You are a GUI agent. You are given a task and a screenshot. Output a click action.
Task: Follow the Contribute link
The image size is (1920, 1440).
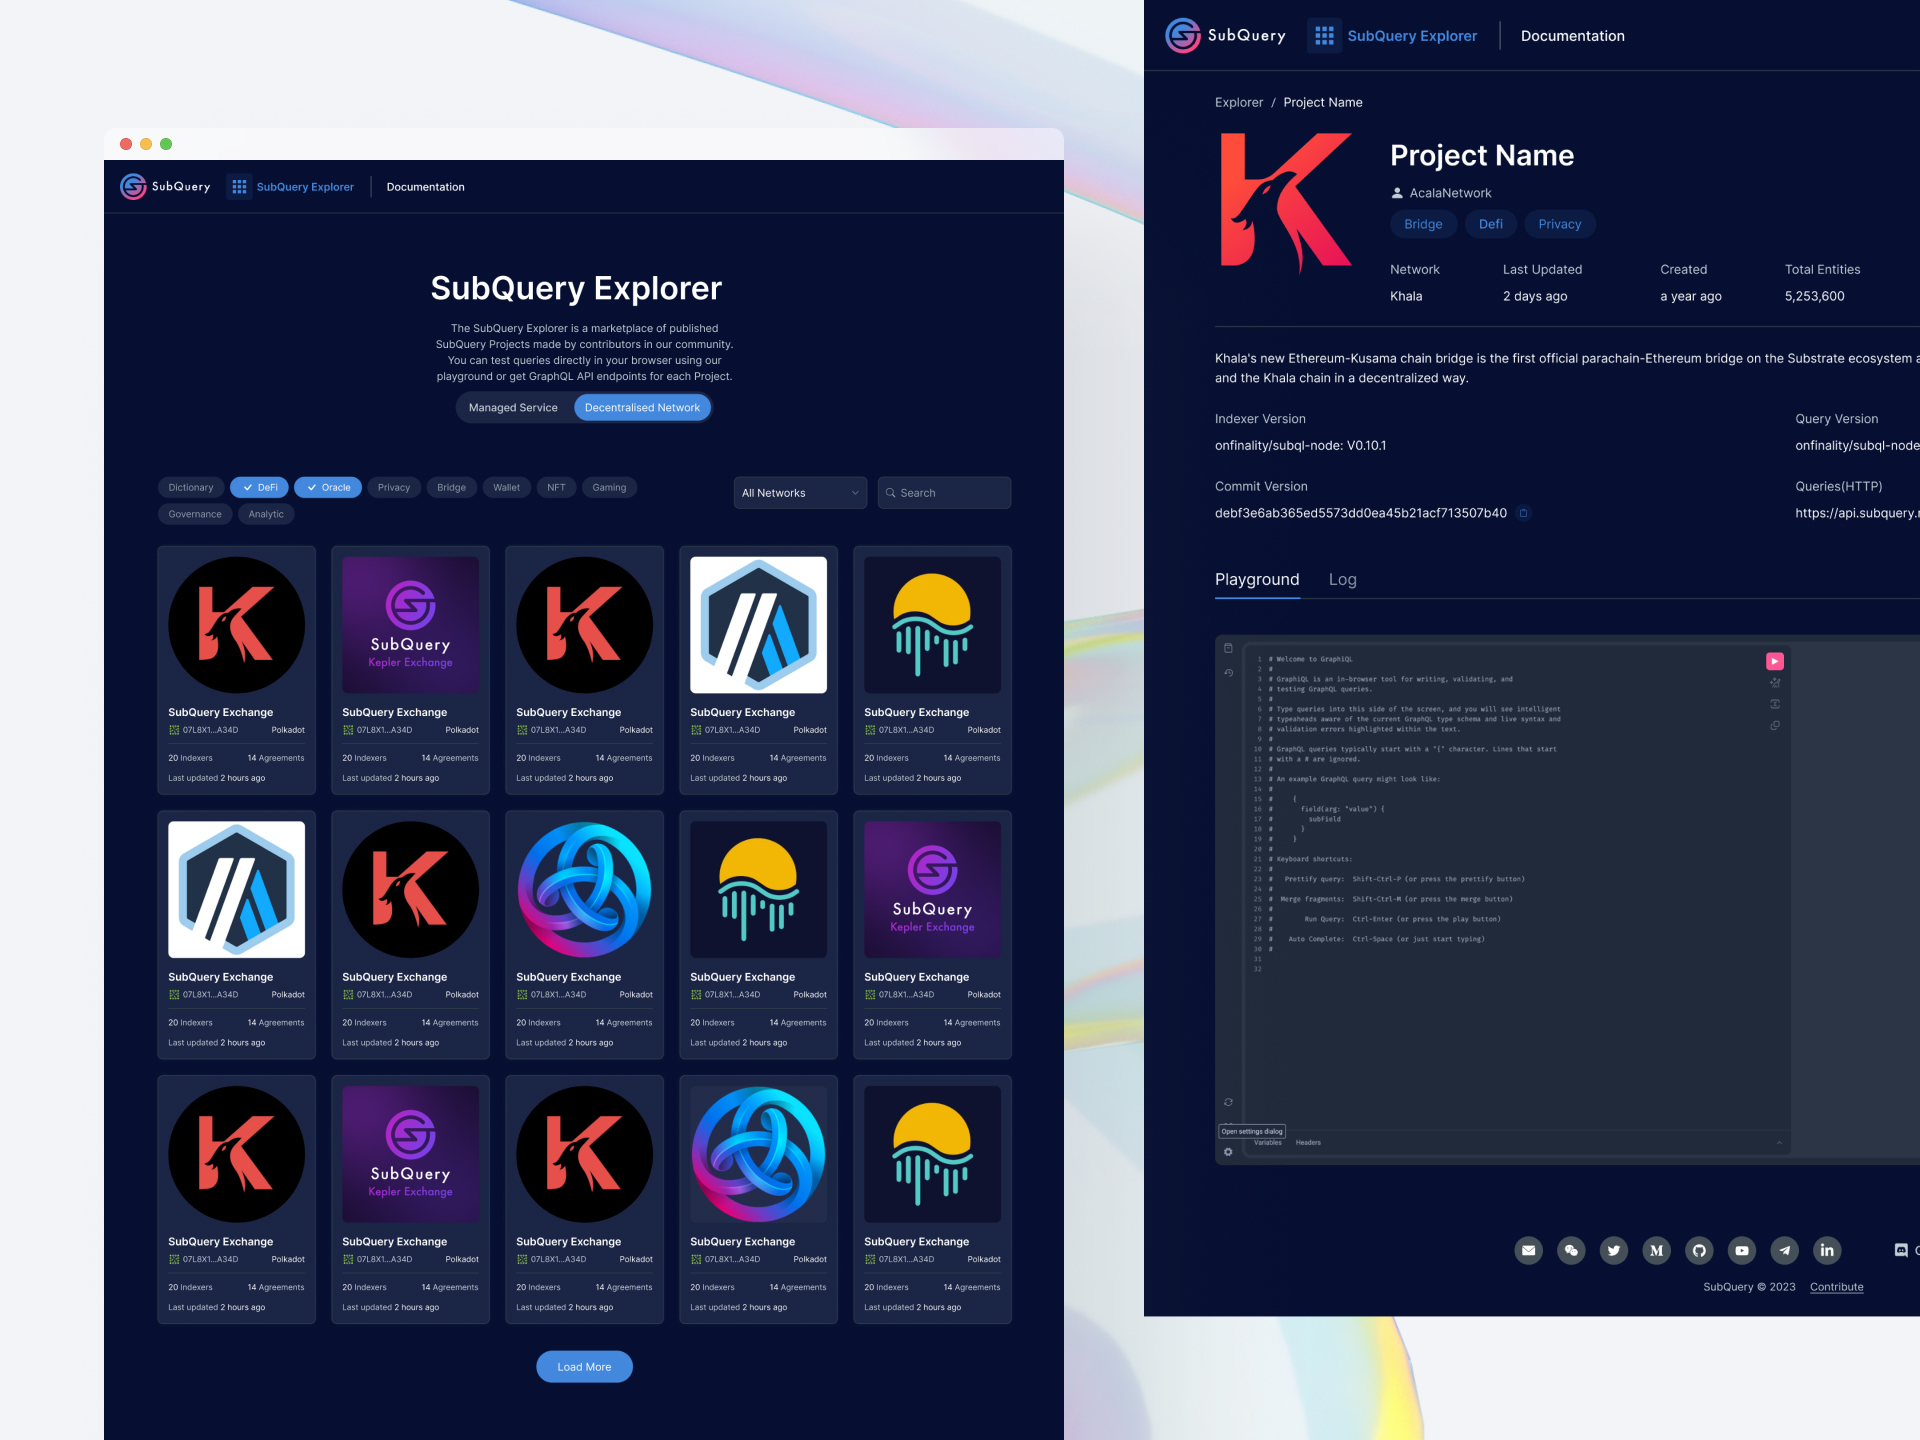tap(1836, 1287)
